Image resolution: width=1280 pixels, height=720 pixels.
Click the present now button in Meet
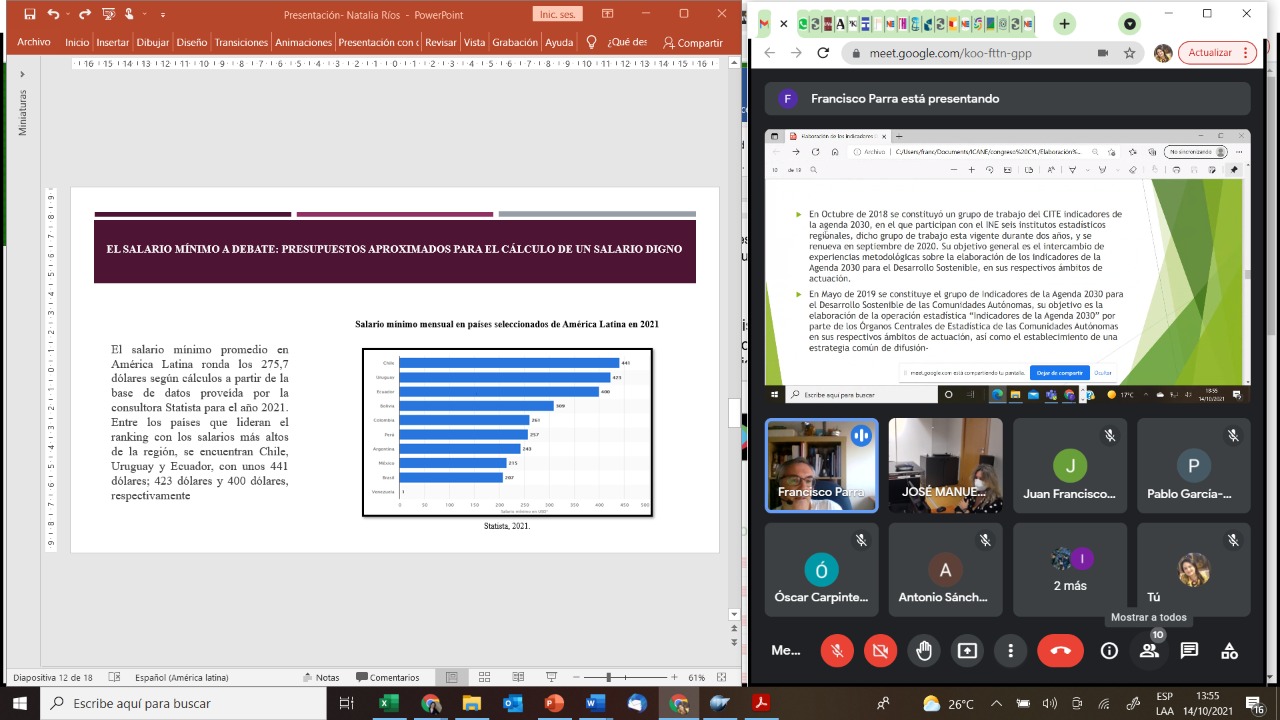(967, 650)
